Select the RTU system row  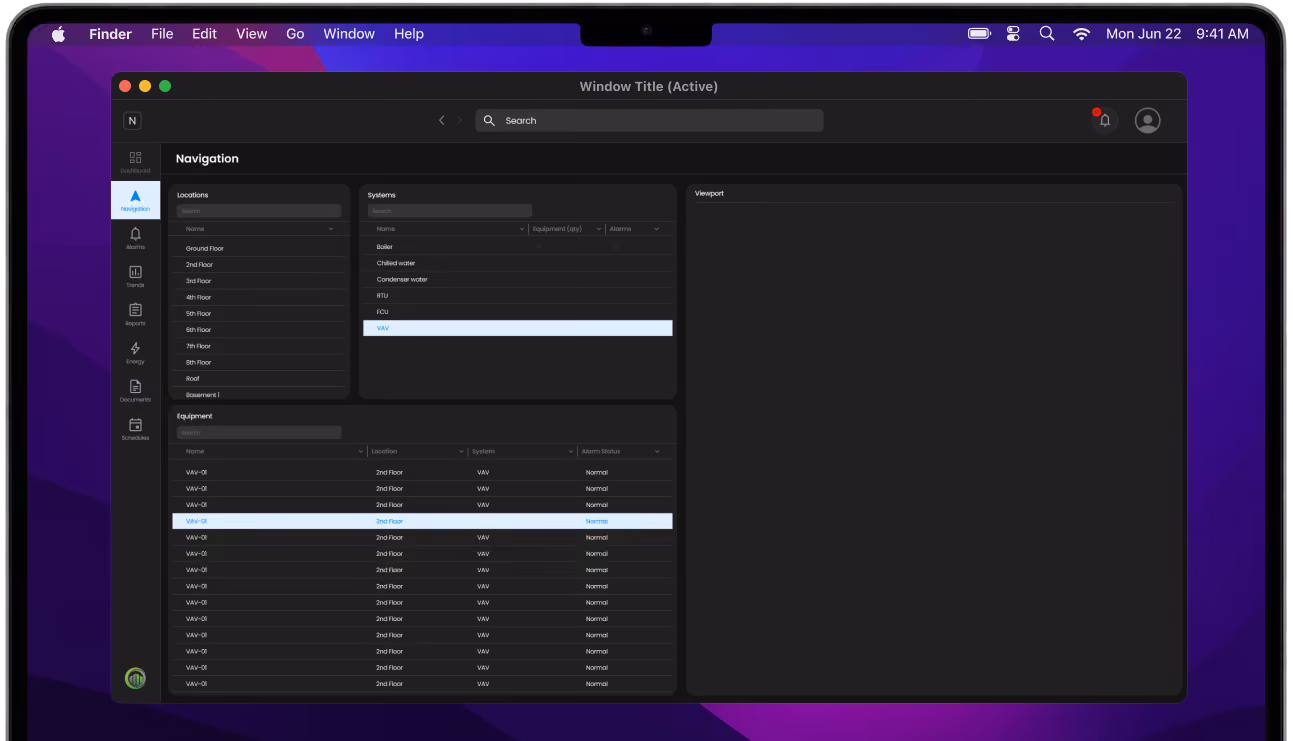pyautogui.click(x=518, y=295)
